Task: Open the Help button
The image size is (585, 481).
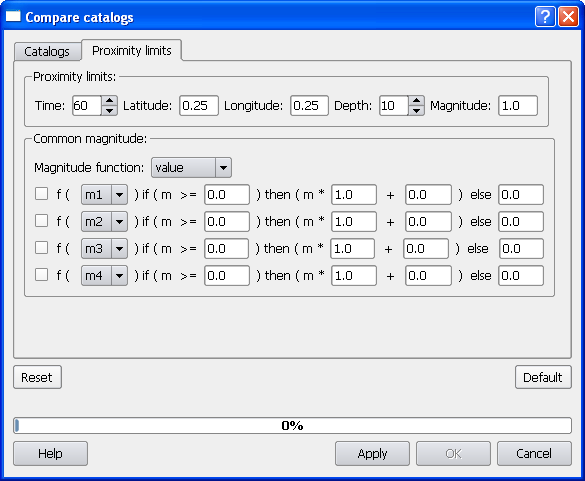Action: coord(50,453)
